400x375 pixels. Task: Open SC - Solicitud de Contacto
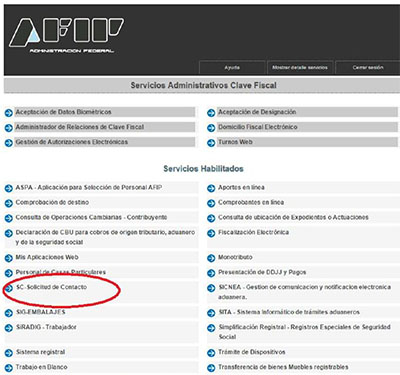click(x=51, y=287)
